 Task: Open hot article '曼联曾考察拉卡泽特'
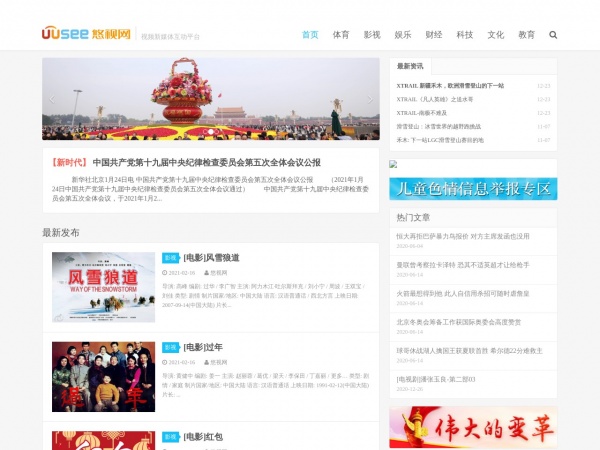463,265
